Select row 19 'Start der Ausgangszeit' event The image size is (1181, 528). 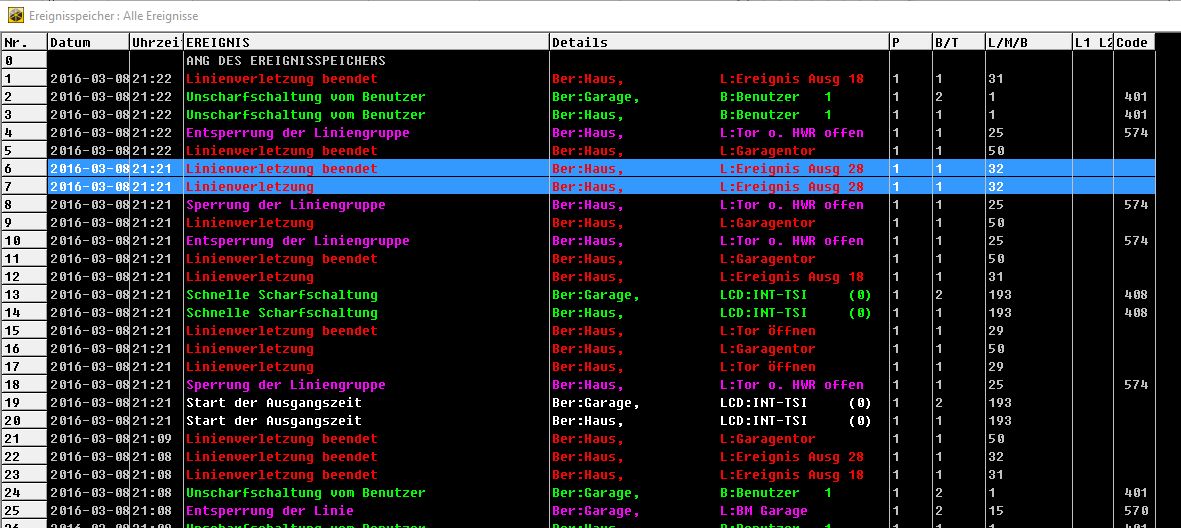pos(274,403)
